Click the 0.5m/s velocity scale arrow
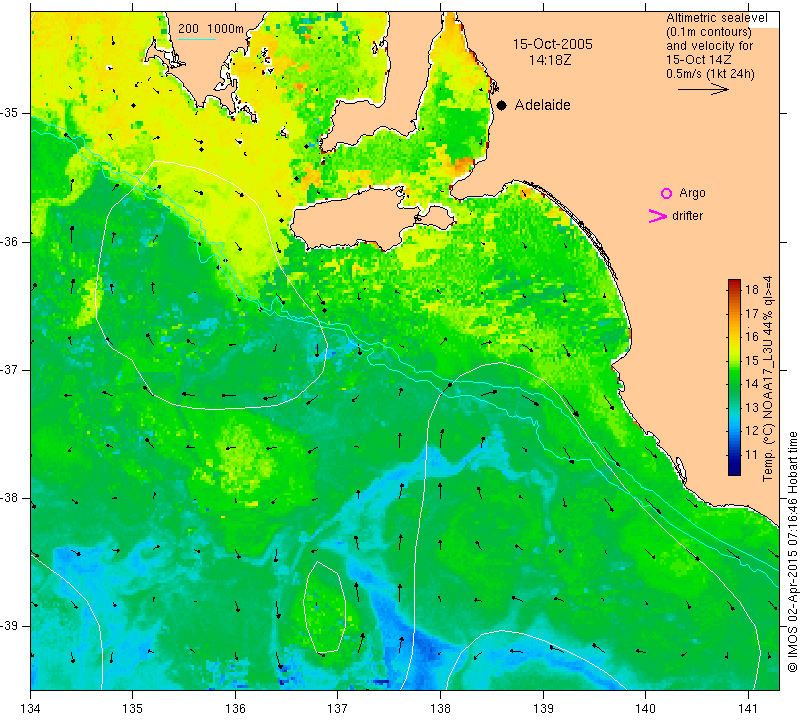 (x=703, y=89)
